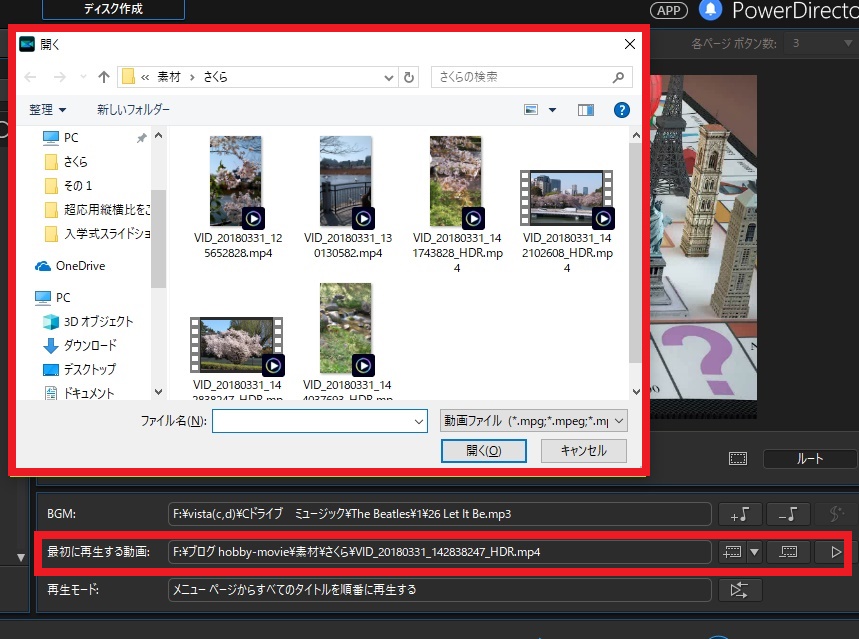Click the remove first play video icon

coord(788,552)
